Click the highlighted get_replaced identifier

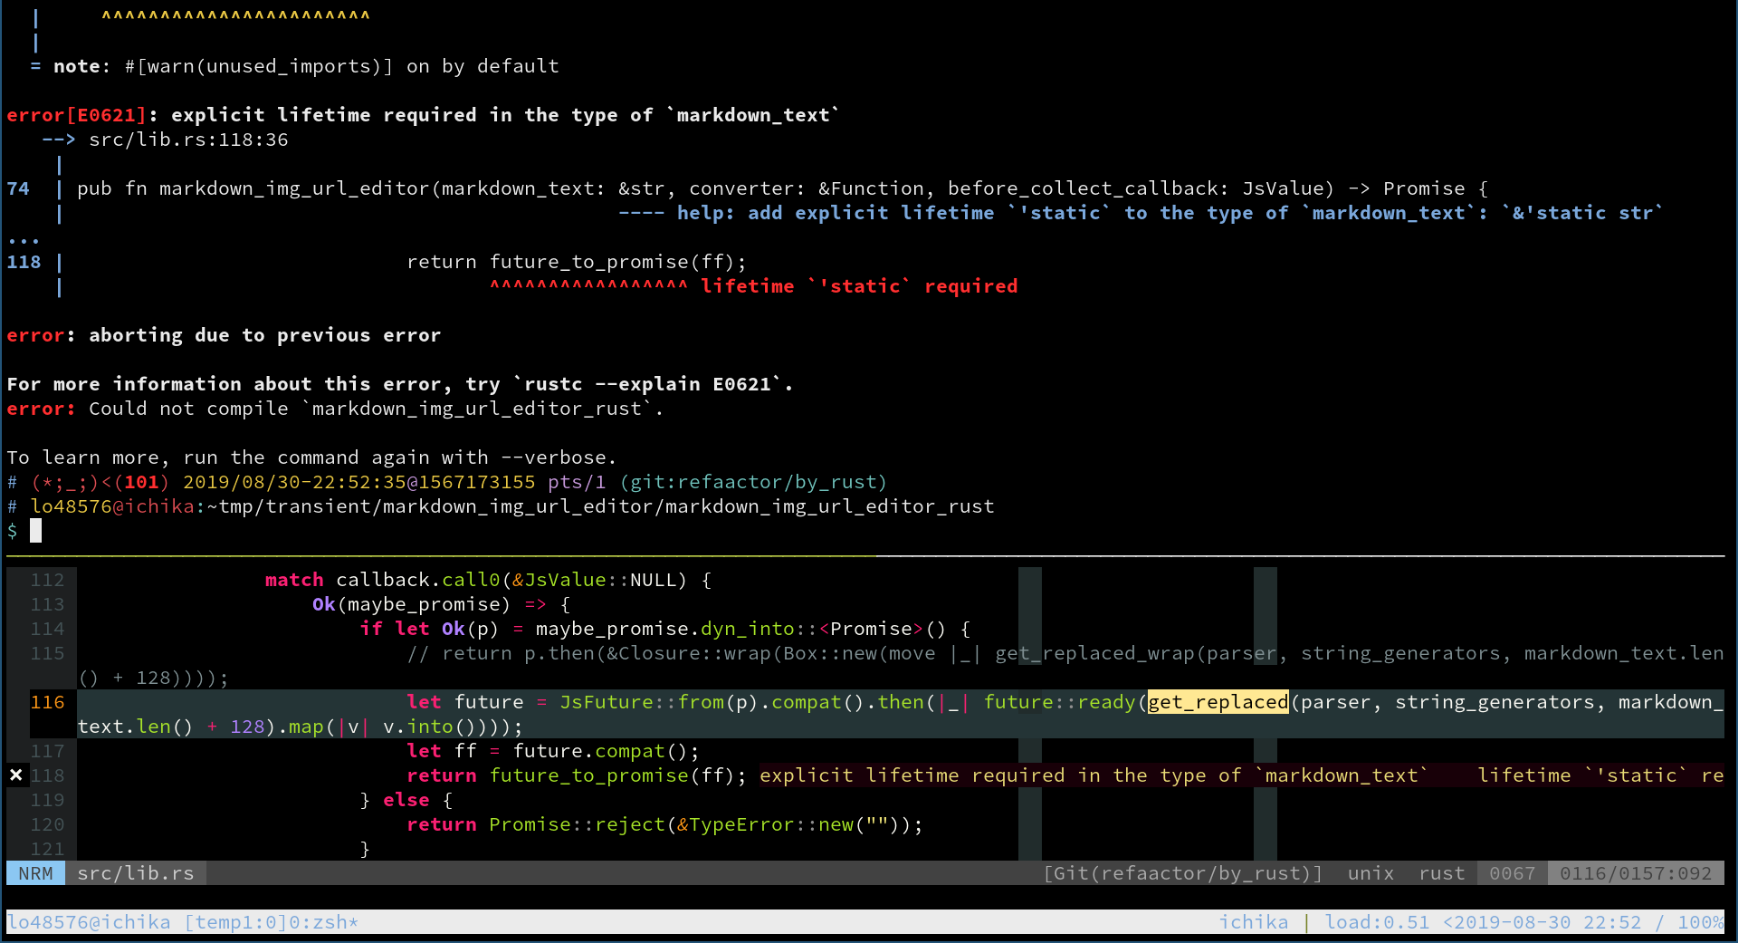[1217, 702]
